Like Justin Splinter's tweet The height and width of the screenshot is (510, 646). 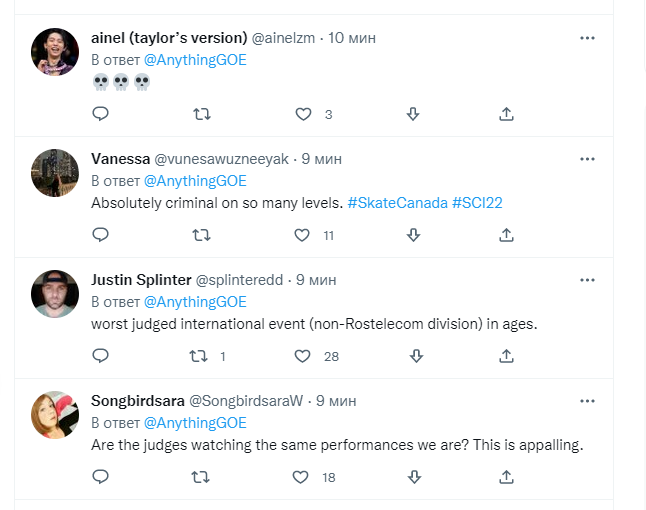pos(304,356)
